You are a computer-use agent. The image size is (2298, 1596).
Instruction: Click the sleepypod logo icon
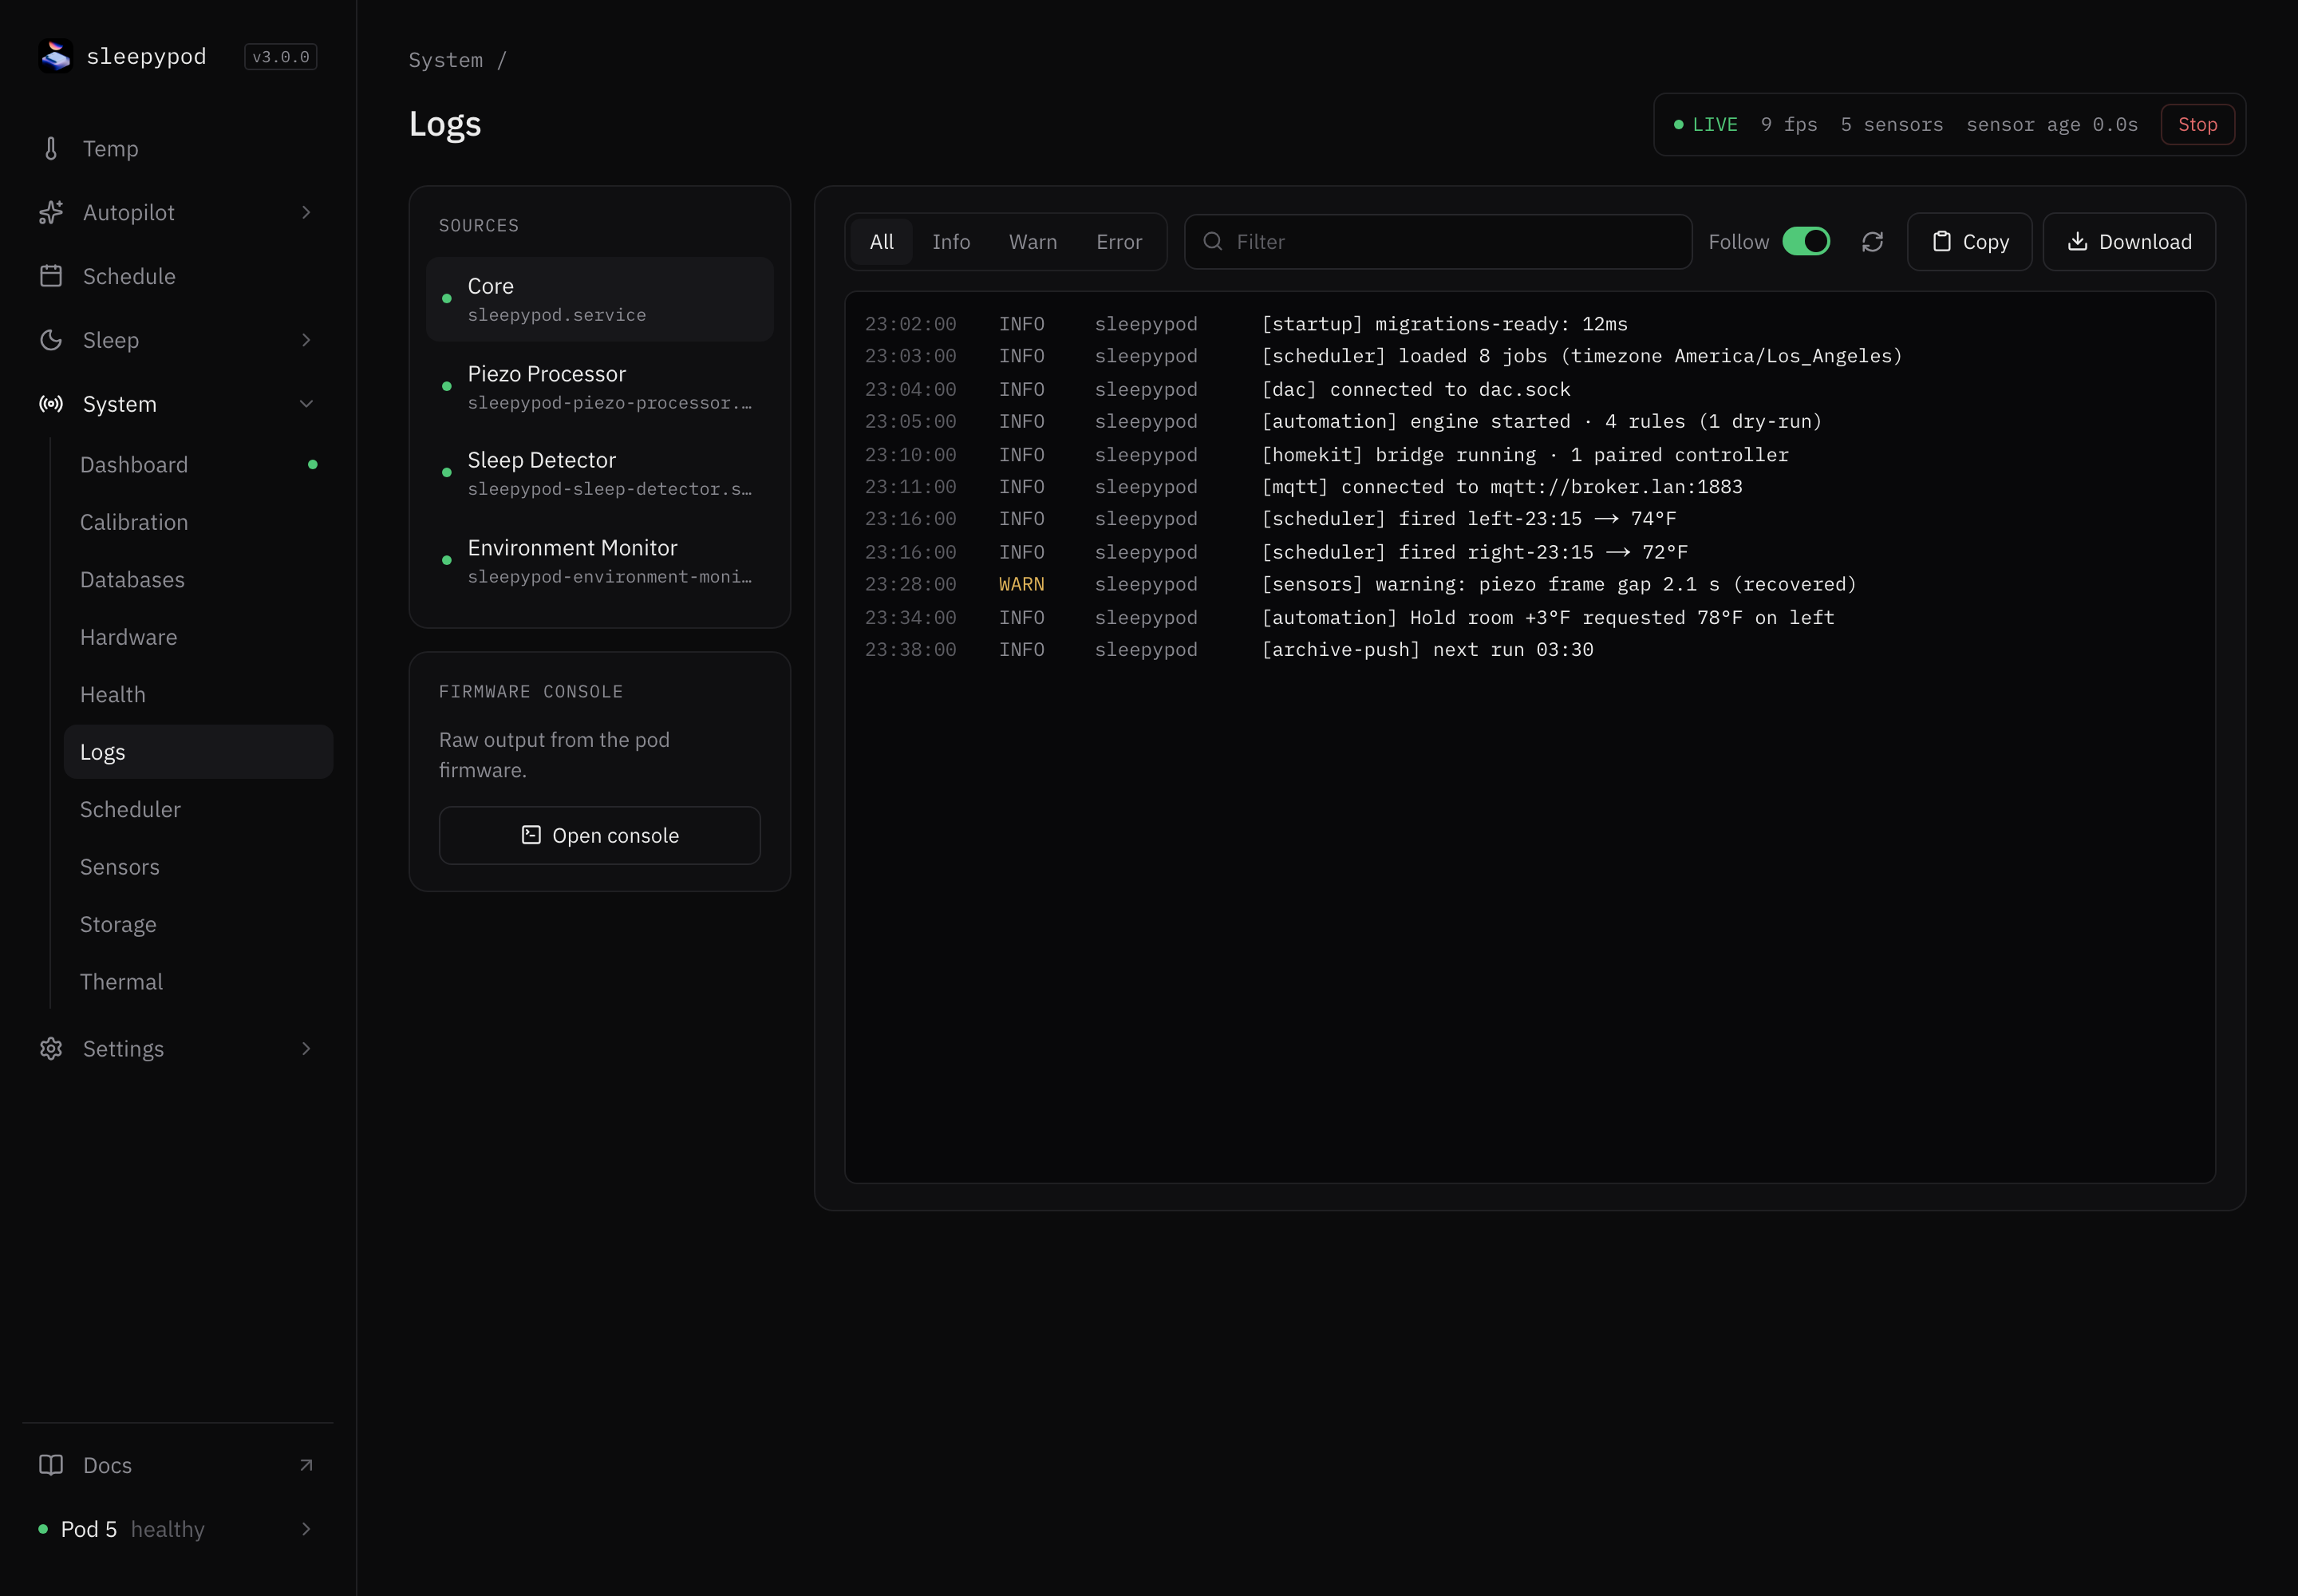[55, 56]
